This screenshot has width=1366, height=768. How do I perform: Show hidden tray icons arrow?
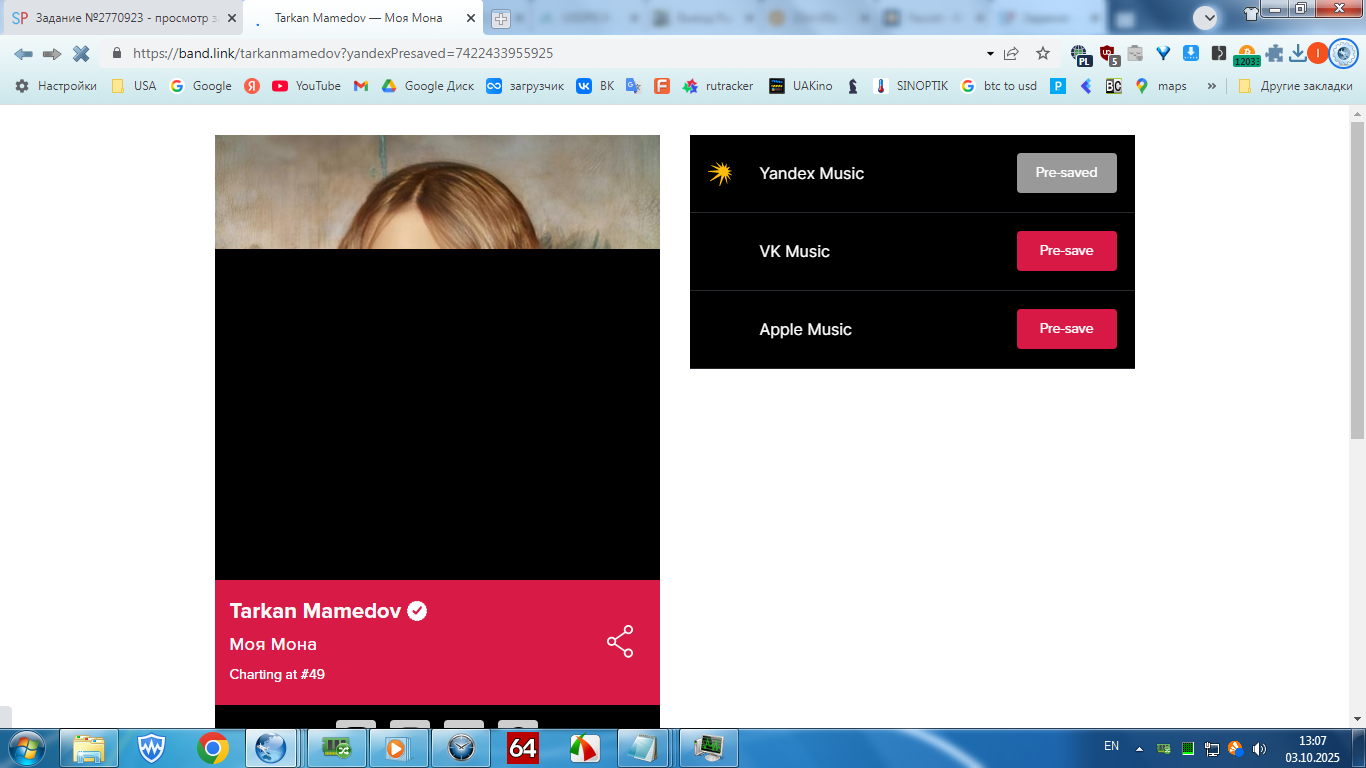coord(1139,748)
